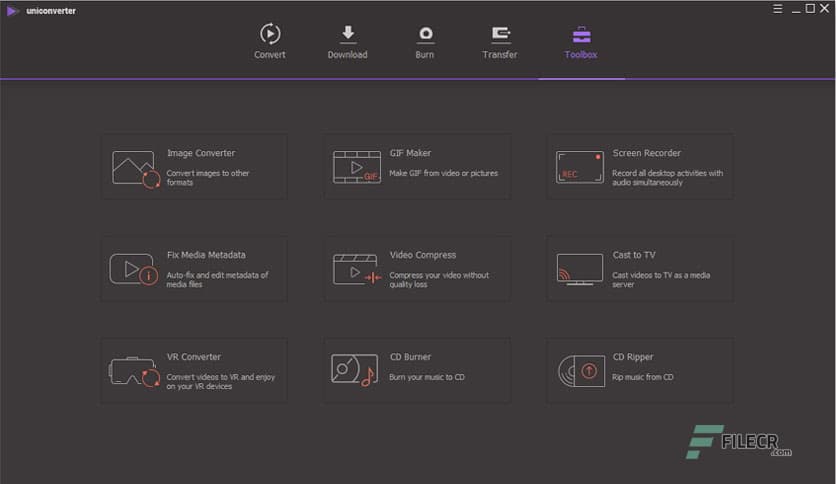Switch to the Transfer tab label
836x484 pixels.
pos(500,54)
